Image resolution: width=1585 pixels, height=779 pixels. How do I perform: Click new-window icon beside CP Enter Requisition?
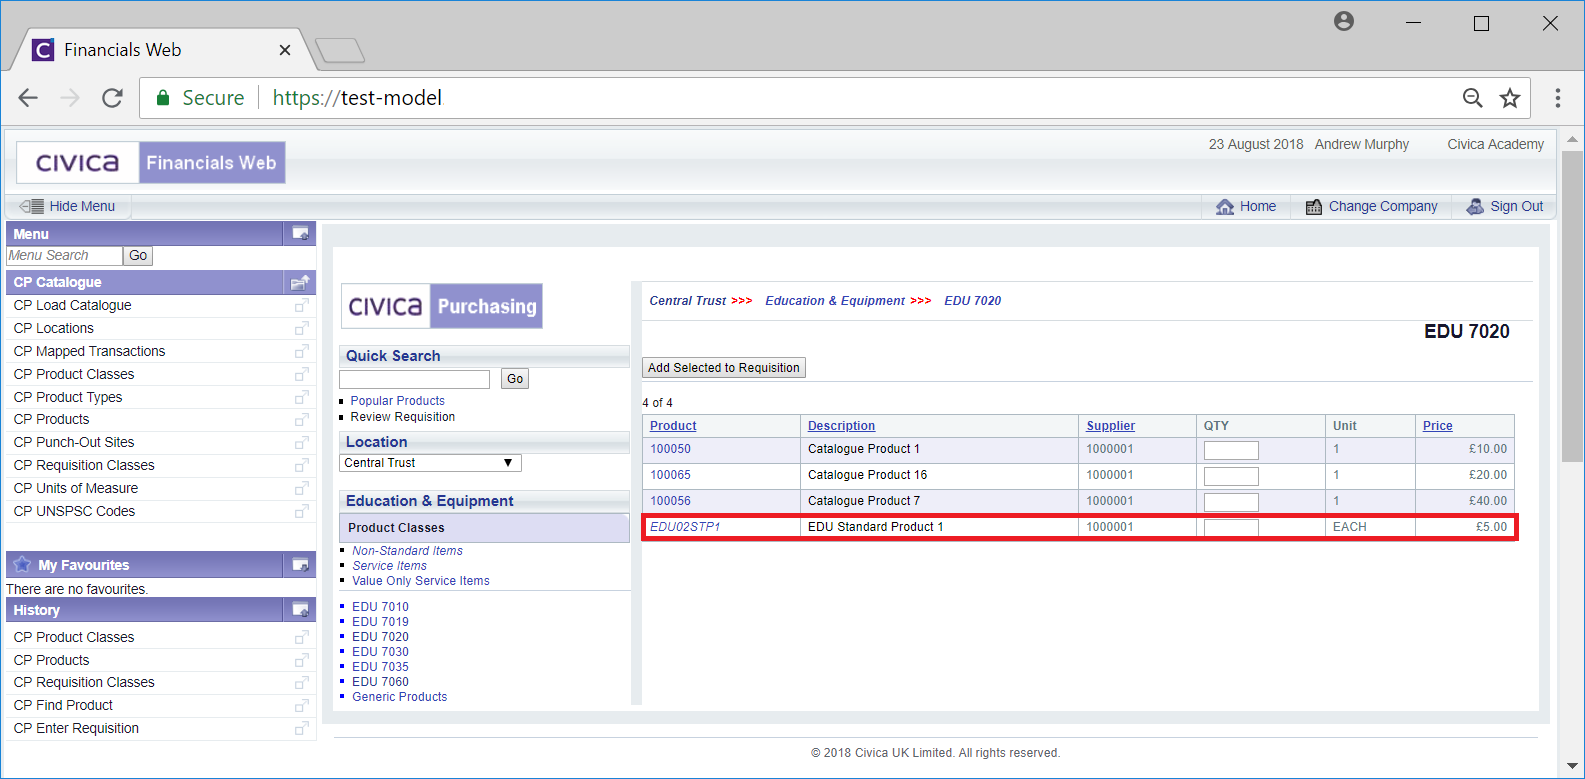(301, 728)
